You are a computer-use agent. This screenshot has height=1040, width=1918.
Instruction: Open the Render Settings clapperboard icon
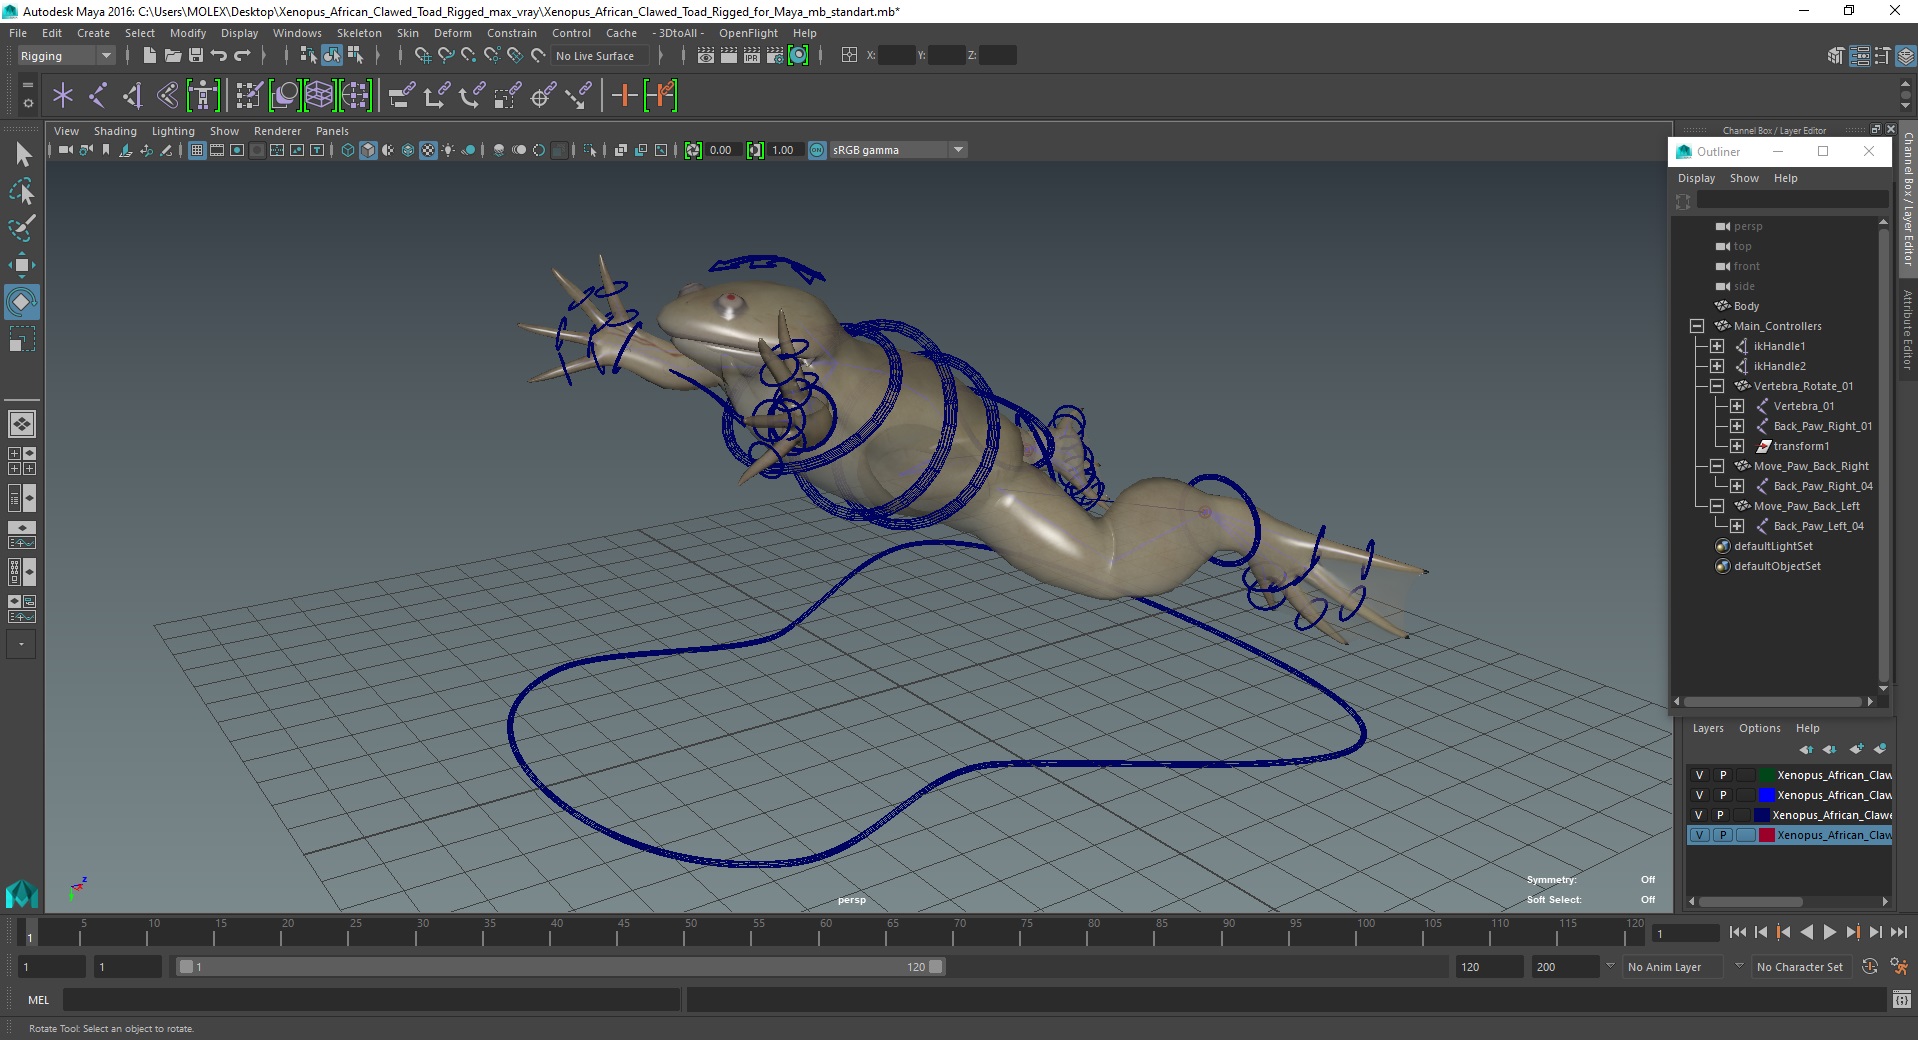click(x=775, y=56)
